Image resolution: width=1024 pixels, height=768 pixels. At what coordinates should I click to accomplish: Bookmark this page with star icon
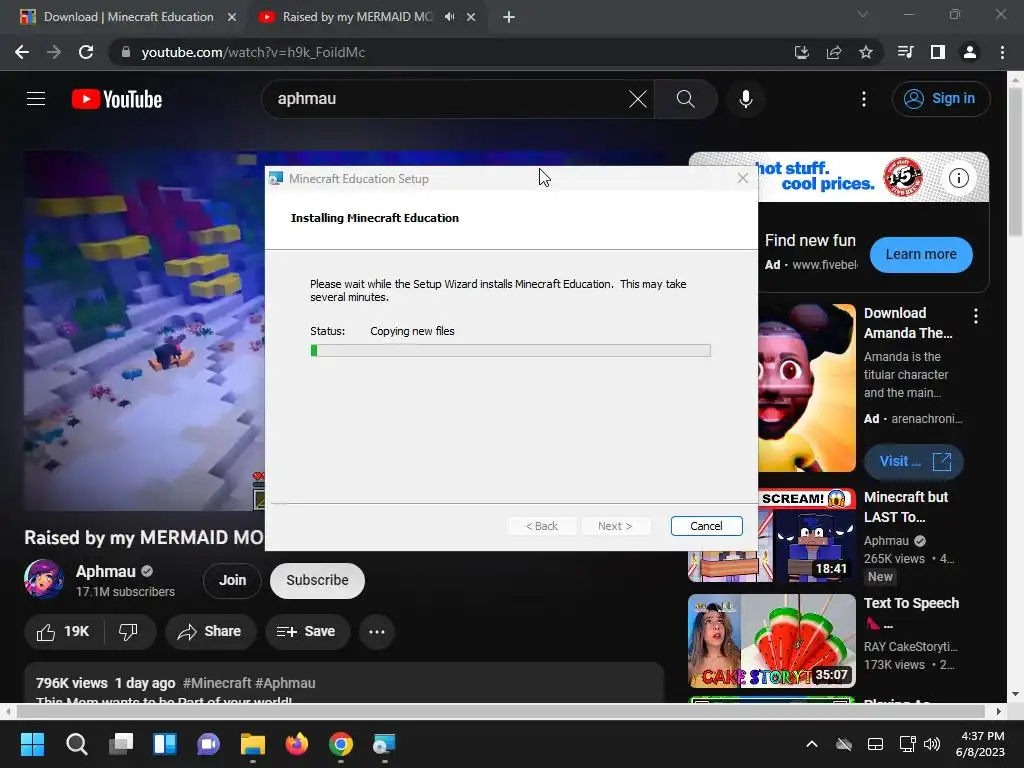click(x=865, y=52)
